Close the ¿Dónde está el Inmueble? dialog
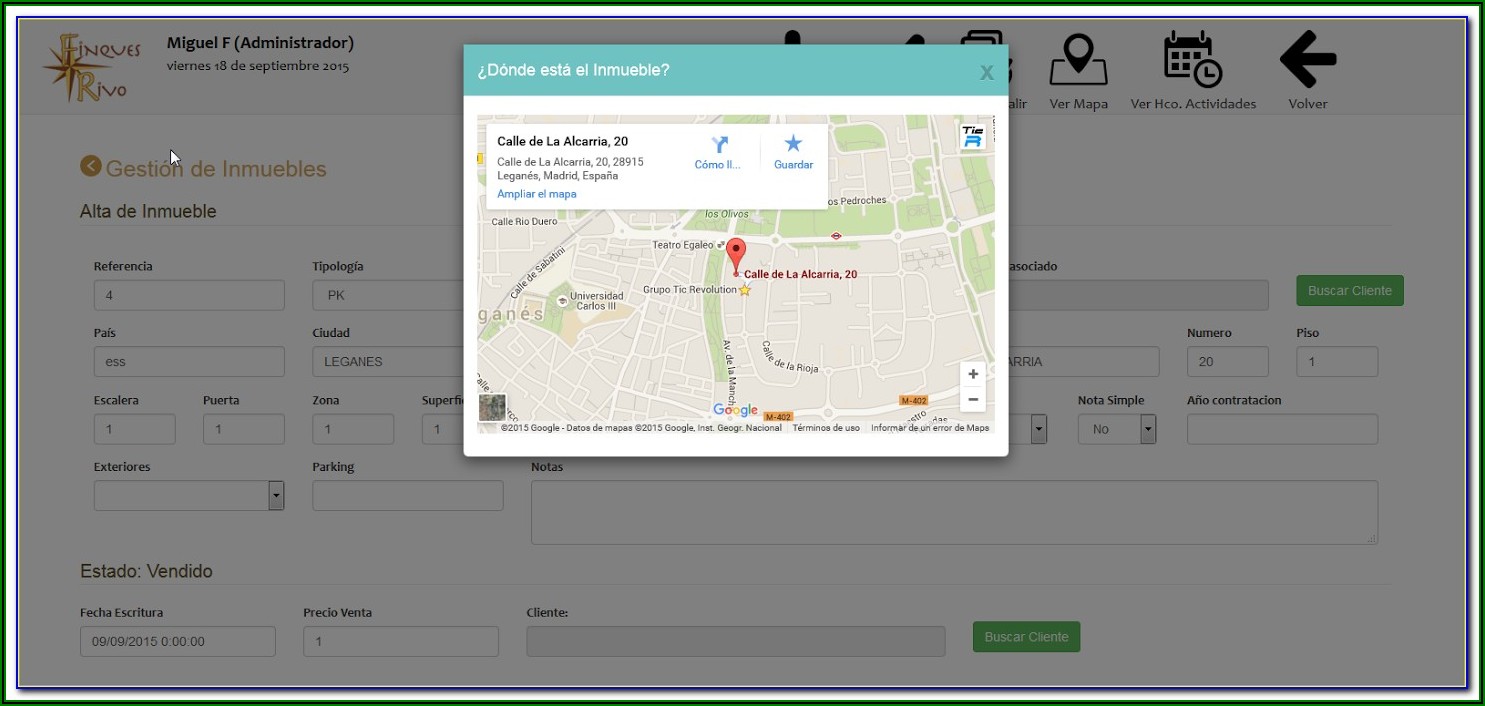1485x706 pixels. 986,72
